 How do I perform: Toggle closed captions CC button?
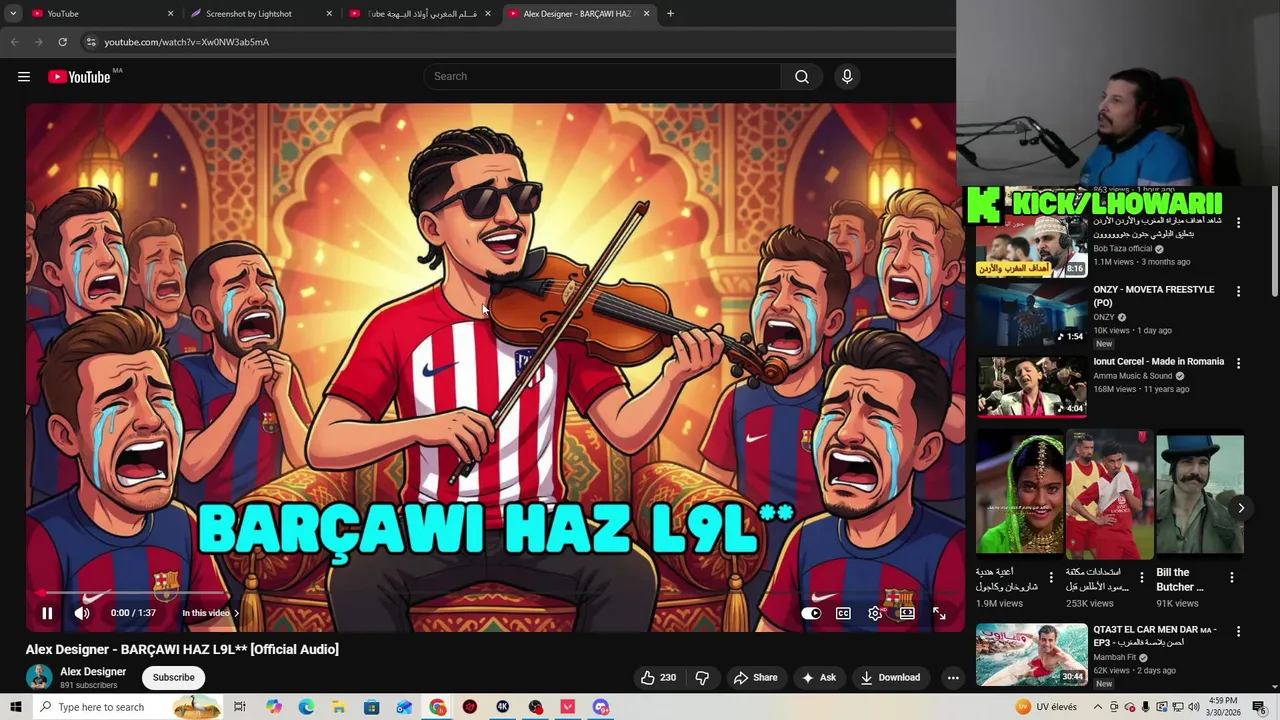pos(843,613)
